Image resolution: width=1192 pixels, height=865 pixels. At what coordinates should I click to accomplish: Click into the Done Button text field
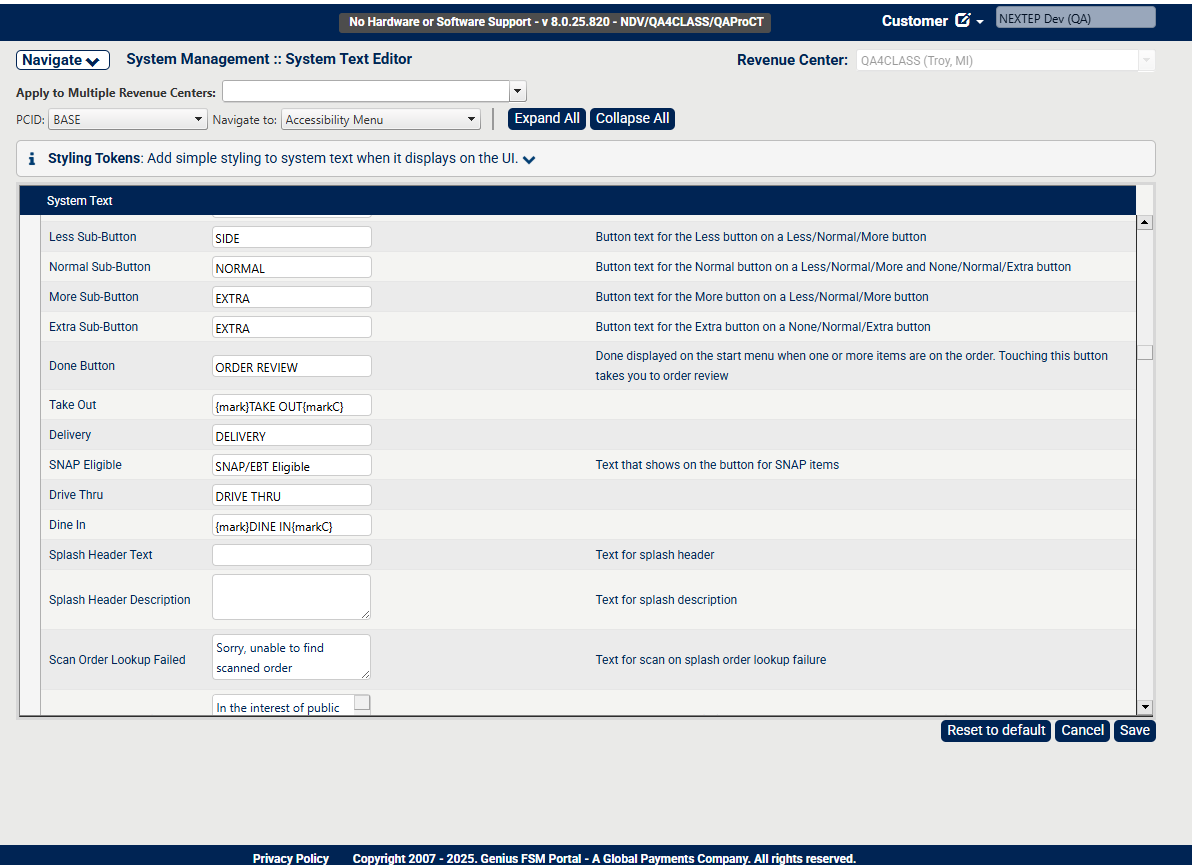[x=291, y=366]
